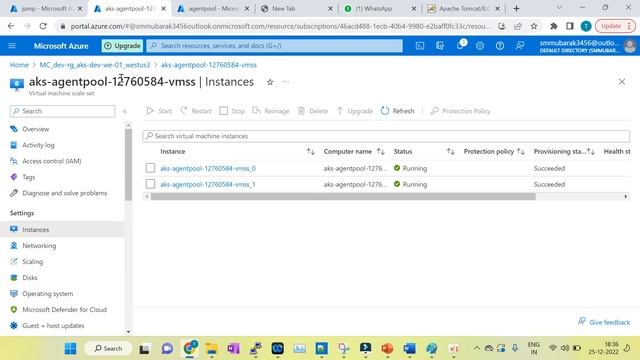Go to Home breadcrumb
640x360 pixels.
19,65
